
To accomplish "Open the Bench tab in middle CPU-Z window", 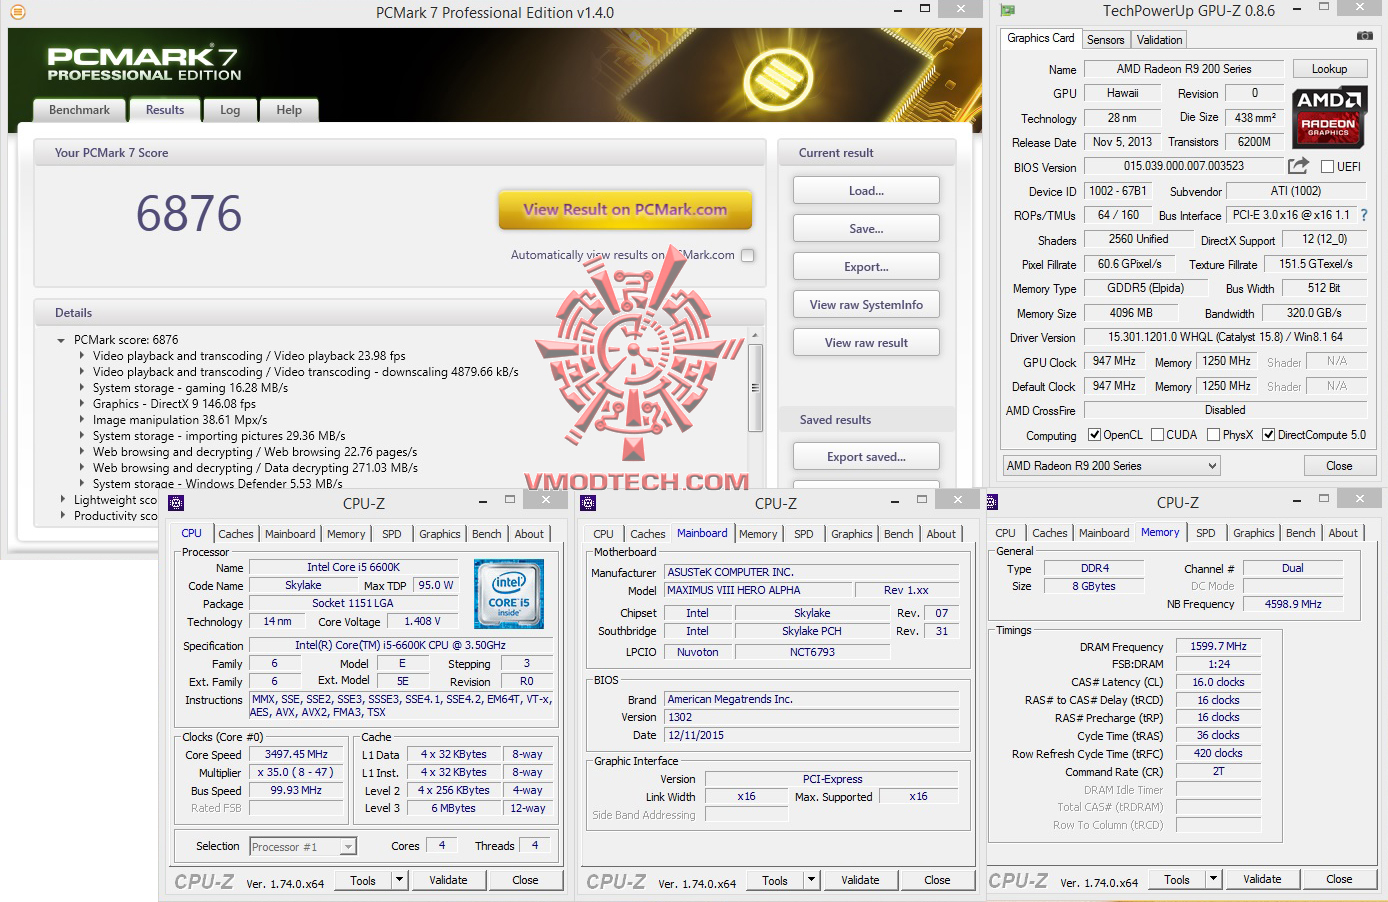I will click(898, 534).
